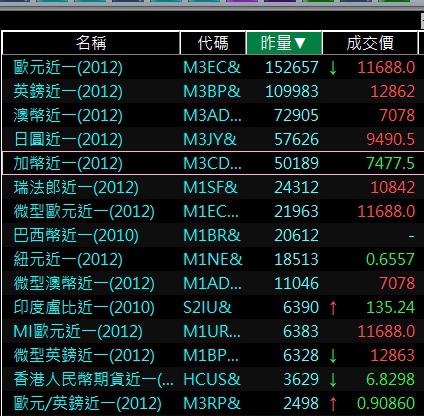Click code S2IU& cell
The width and height of the screenshot is (424, 416).
pyautogui.click(x=207, y=308)
